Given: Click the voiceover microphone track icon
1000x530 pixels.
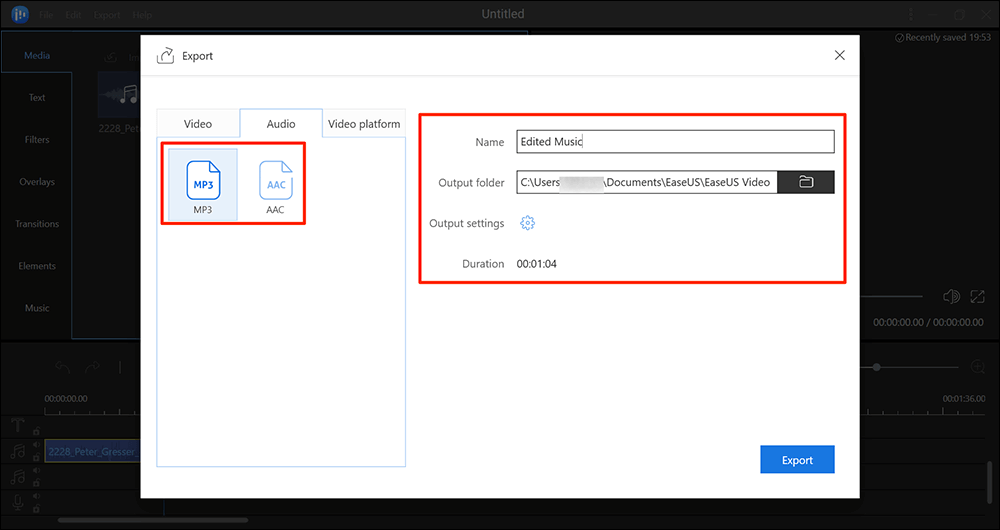Looking at the screenshot, I should click(17, 501).
